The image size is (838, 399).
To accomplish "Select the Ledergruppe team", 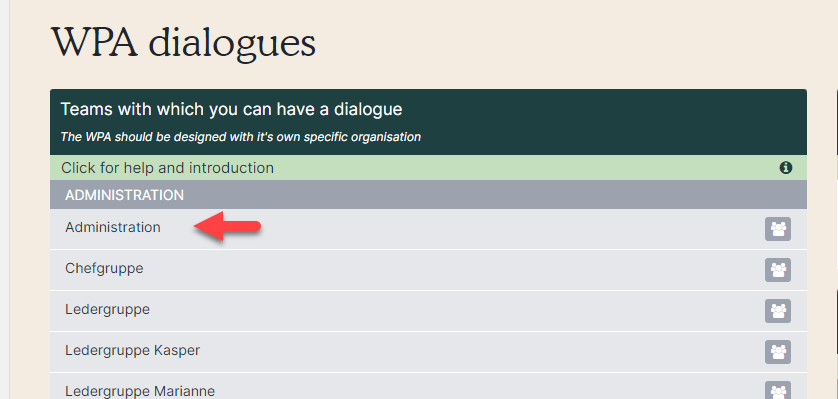I will tap(428, 311).
